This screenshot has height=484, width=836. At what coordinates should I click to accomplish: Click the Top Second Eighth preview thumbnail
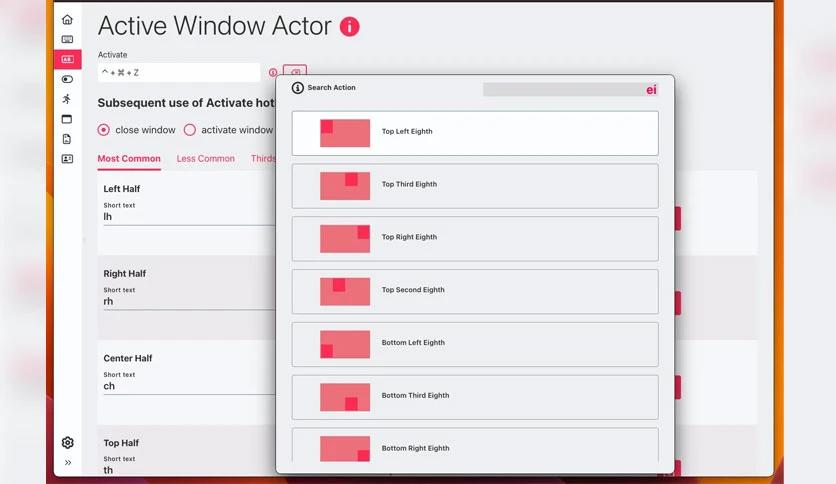coord(345,292)
